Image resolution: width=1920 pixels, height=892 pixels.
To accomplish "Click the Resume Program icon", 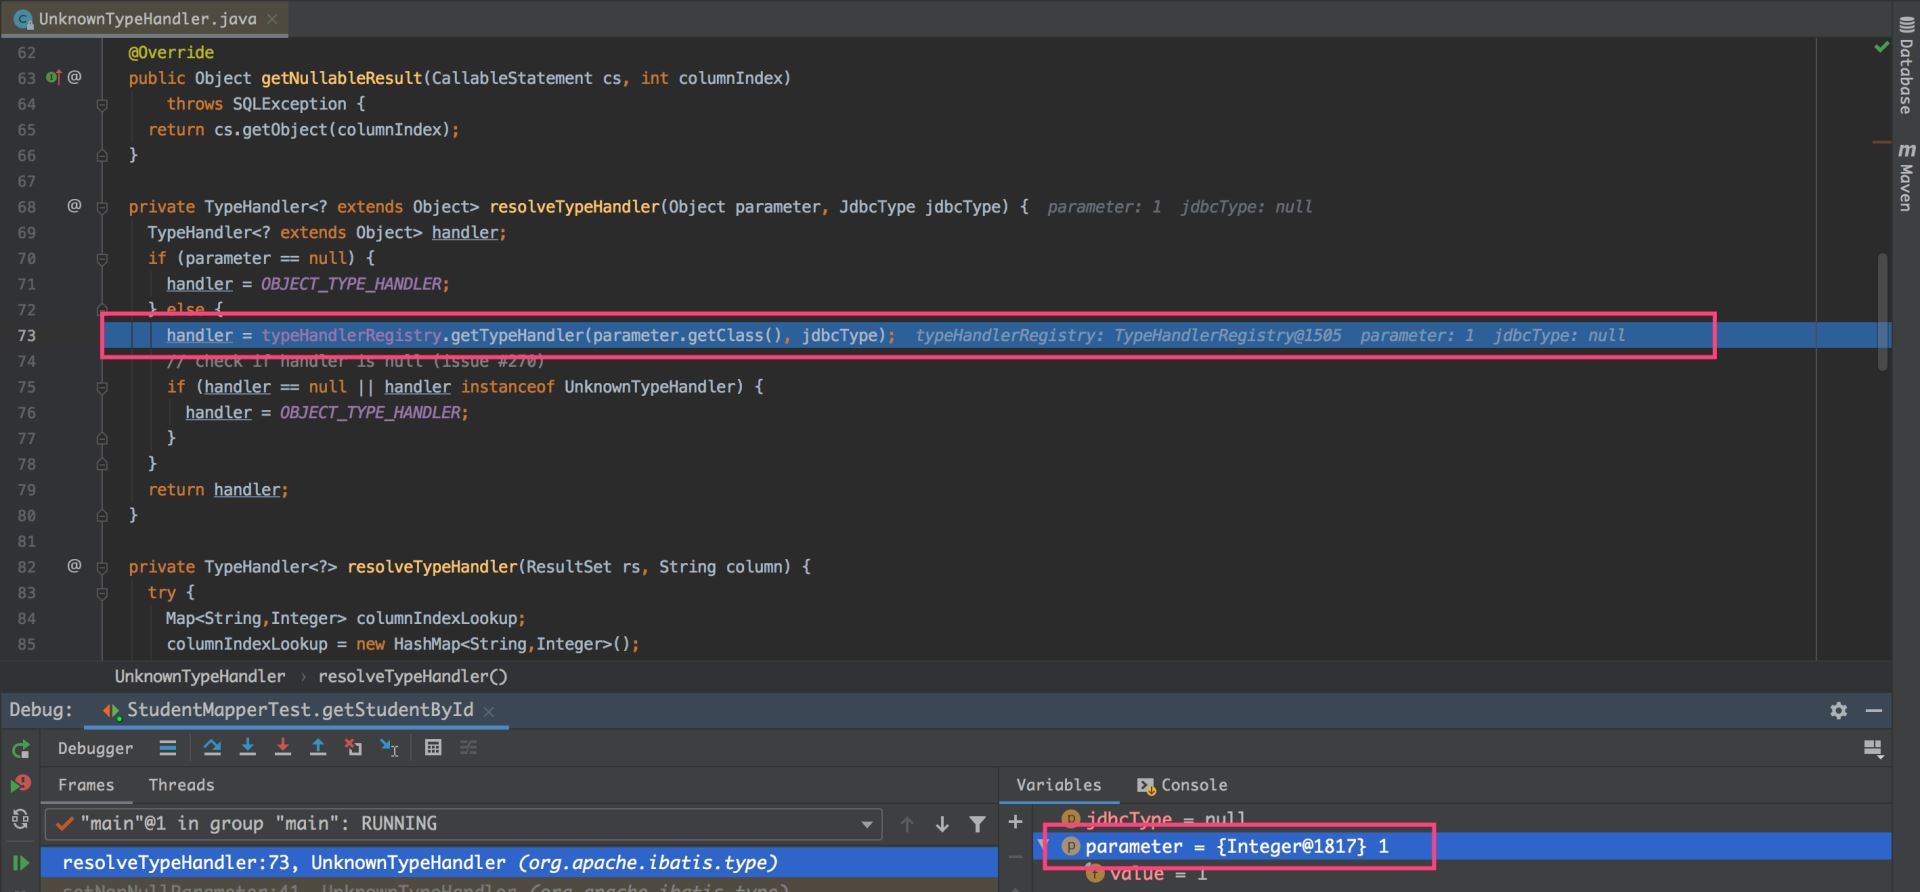I will [20, 862].
